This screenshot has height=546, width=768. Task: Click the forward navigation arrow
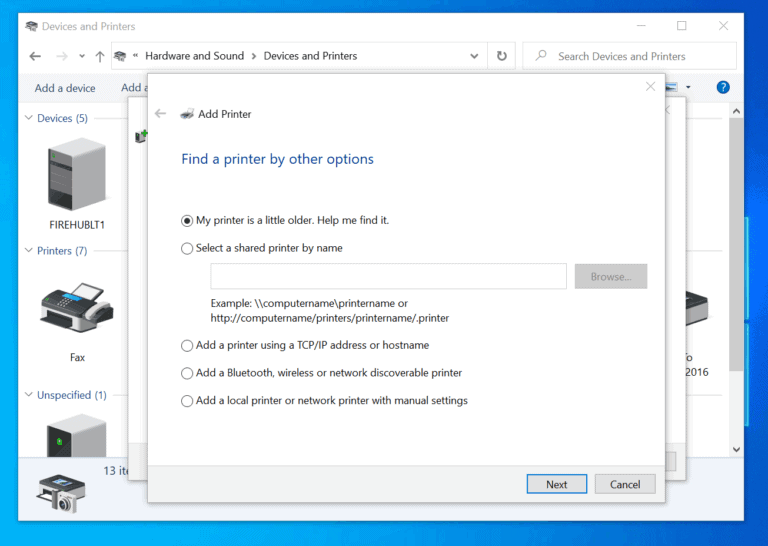(x=62, y=56)
